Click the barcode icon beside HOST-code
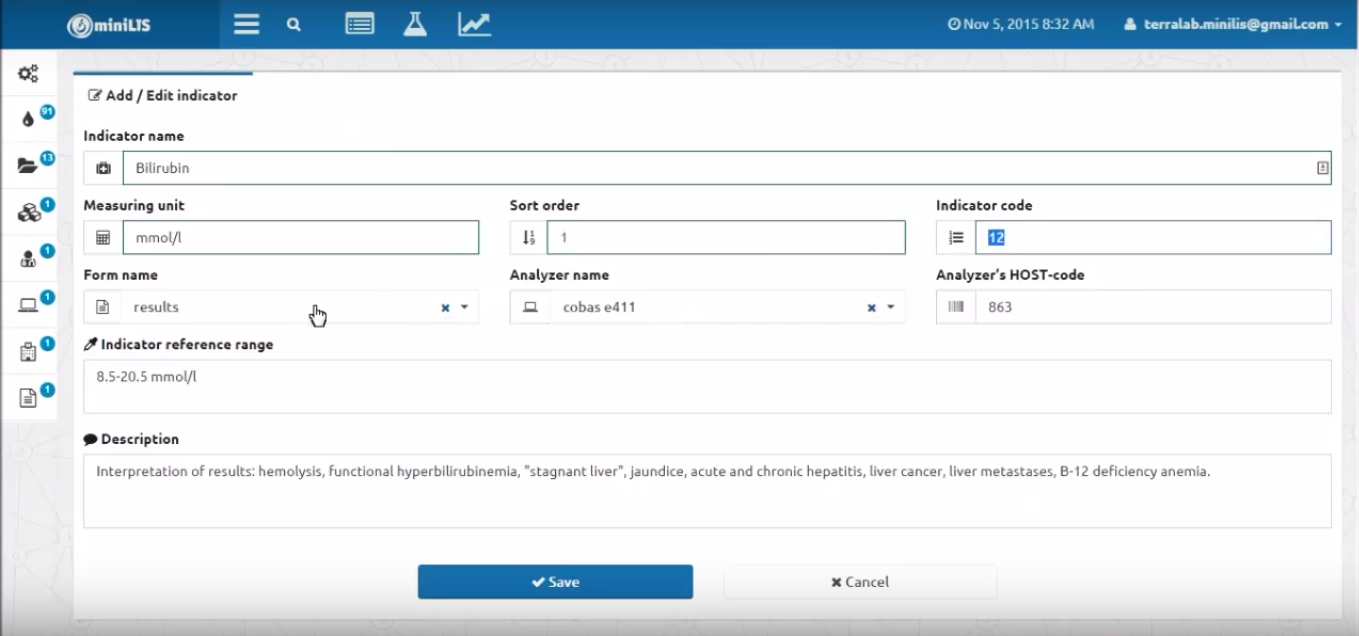Image resolution: width=1359 pixels, height=636 pixels. 956,307
